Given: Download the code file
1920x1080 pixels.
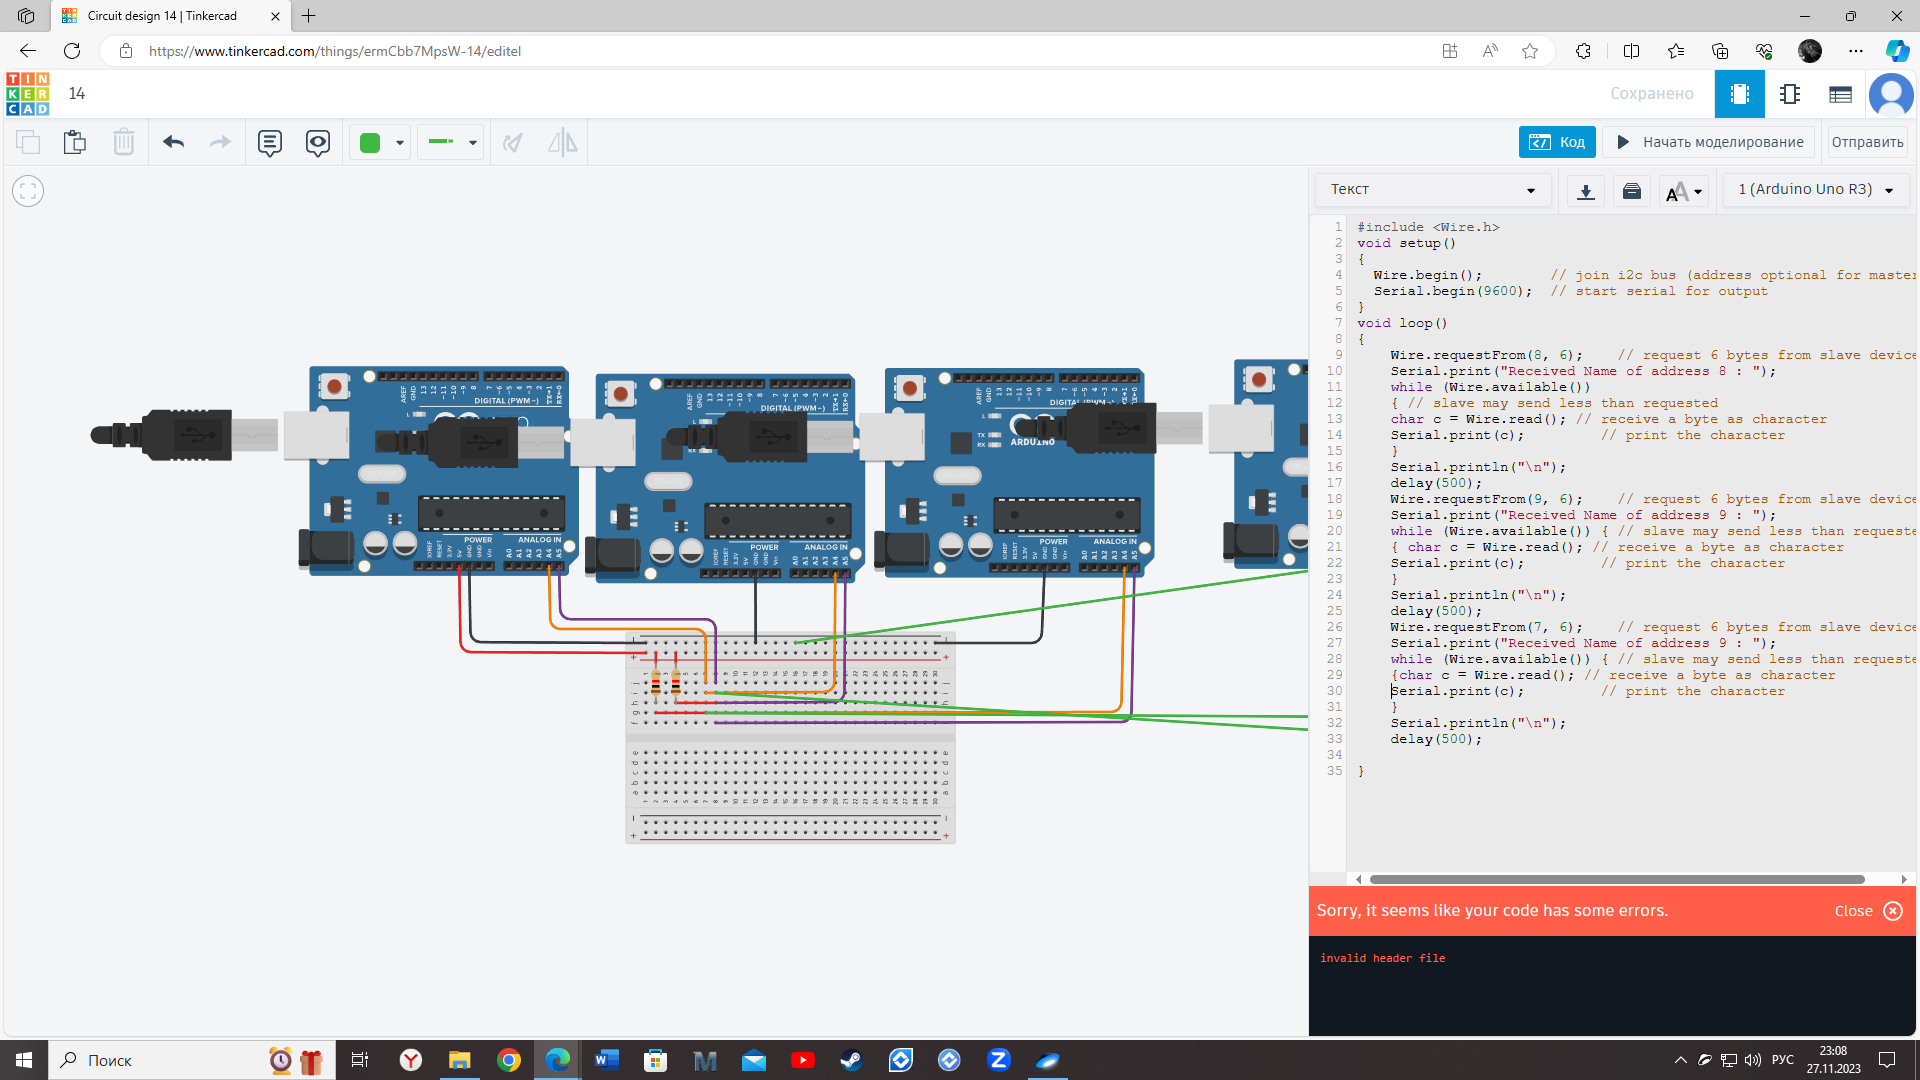Looking at the screenshot, I should click(x=1586, y=190).
